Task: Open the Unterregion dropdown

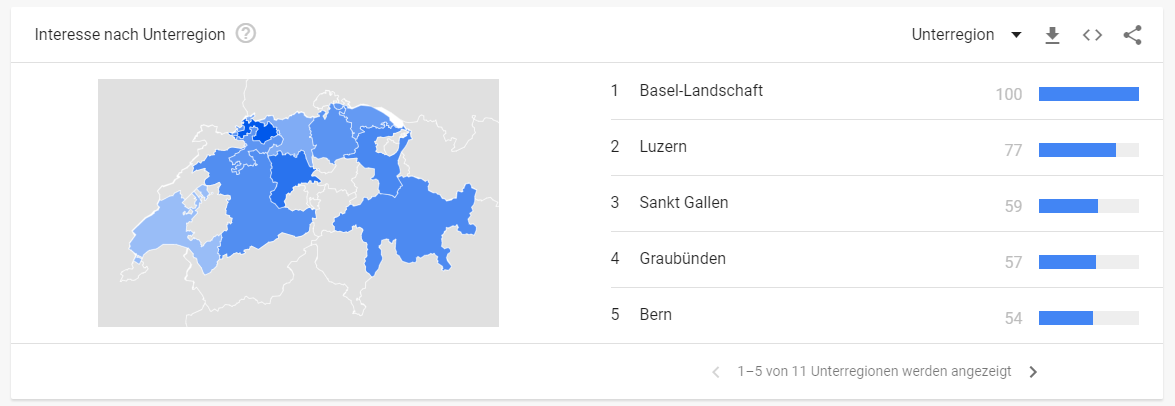Action: (967, 35)
